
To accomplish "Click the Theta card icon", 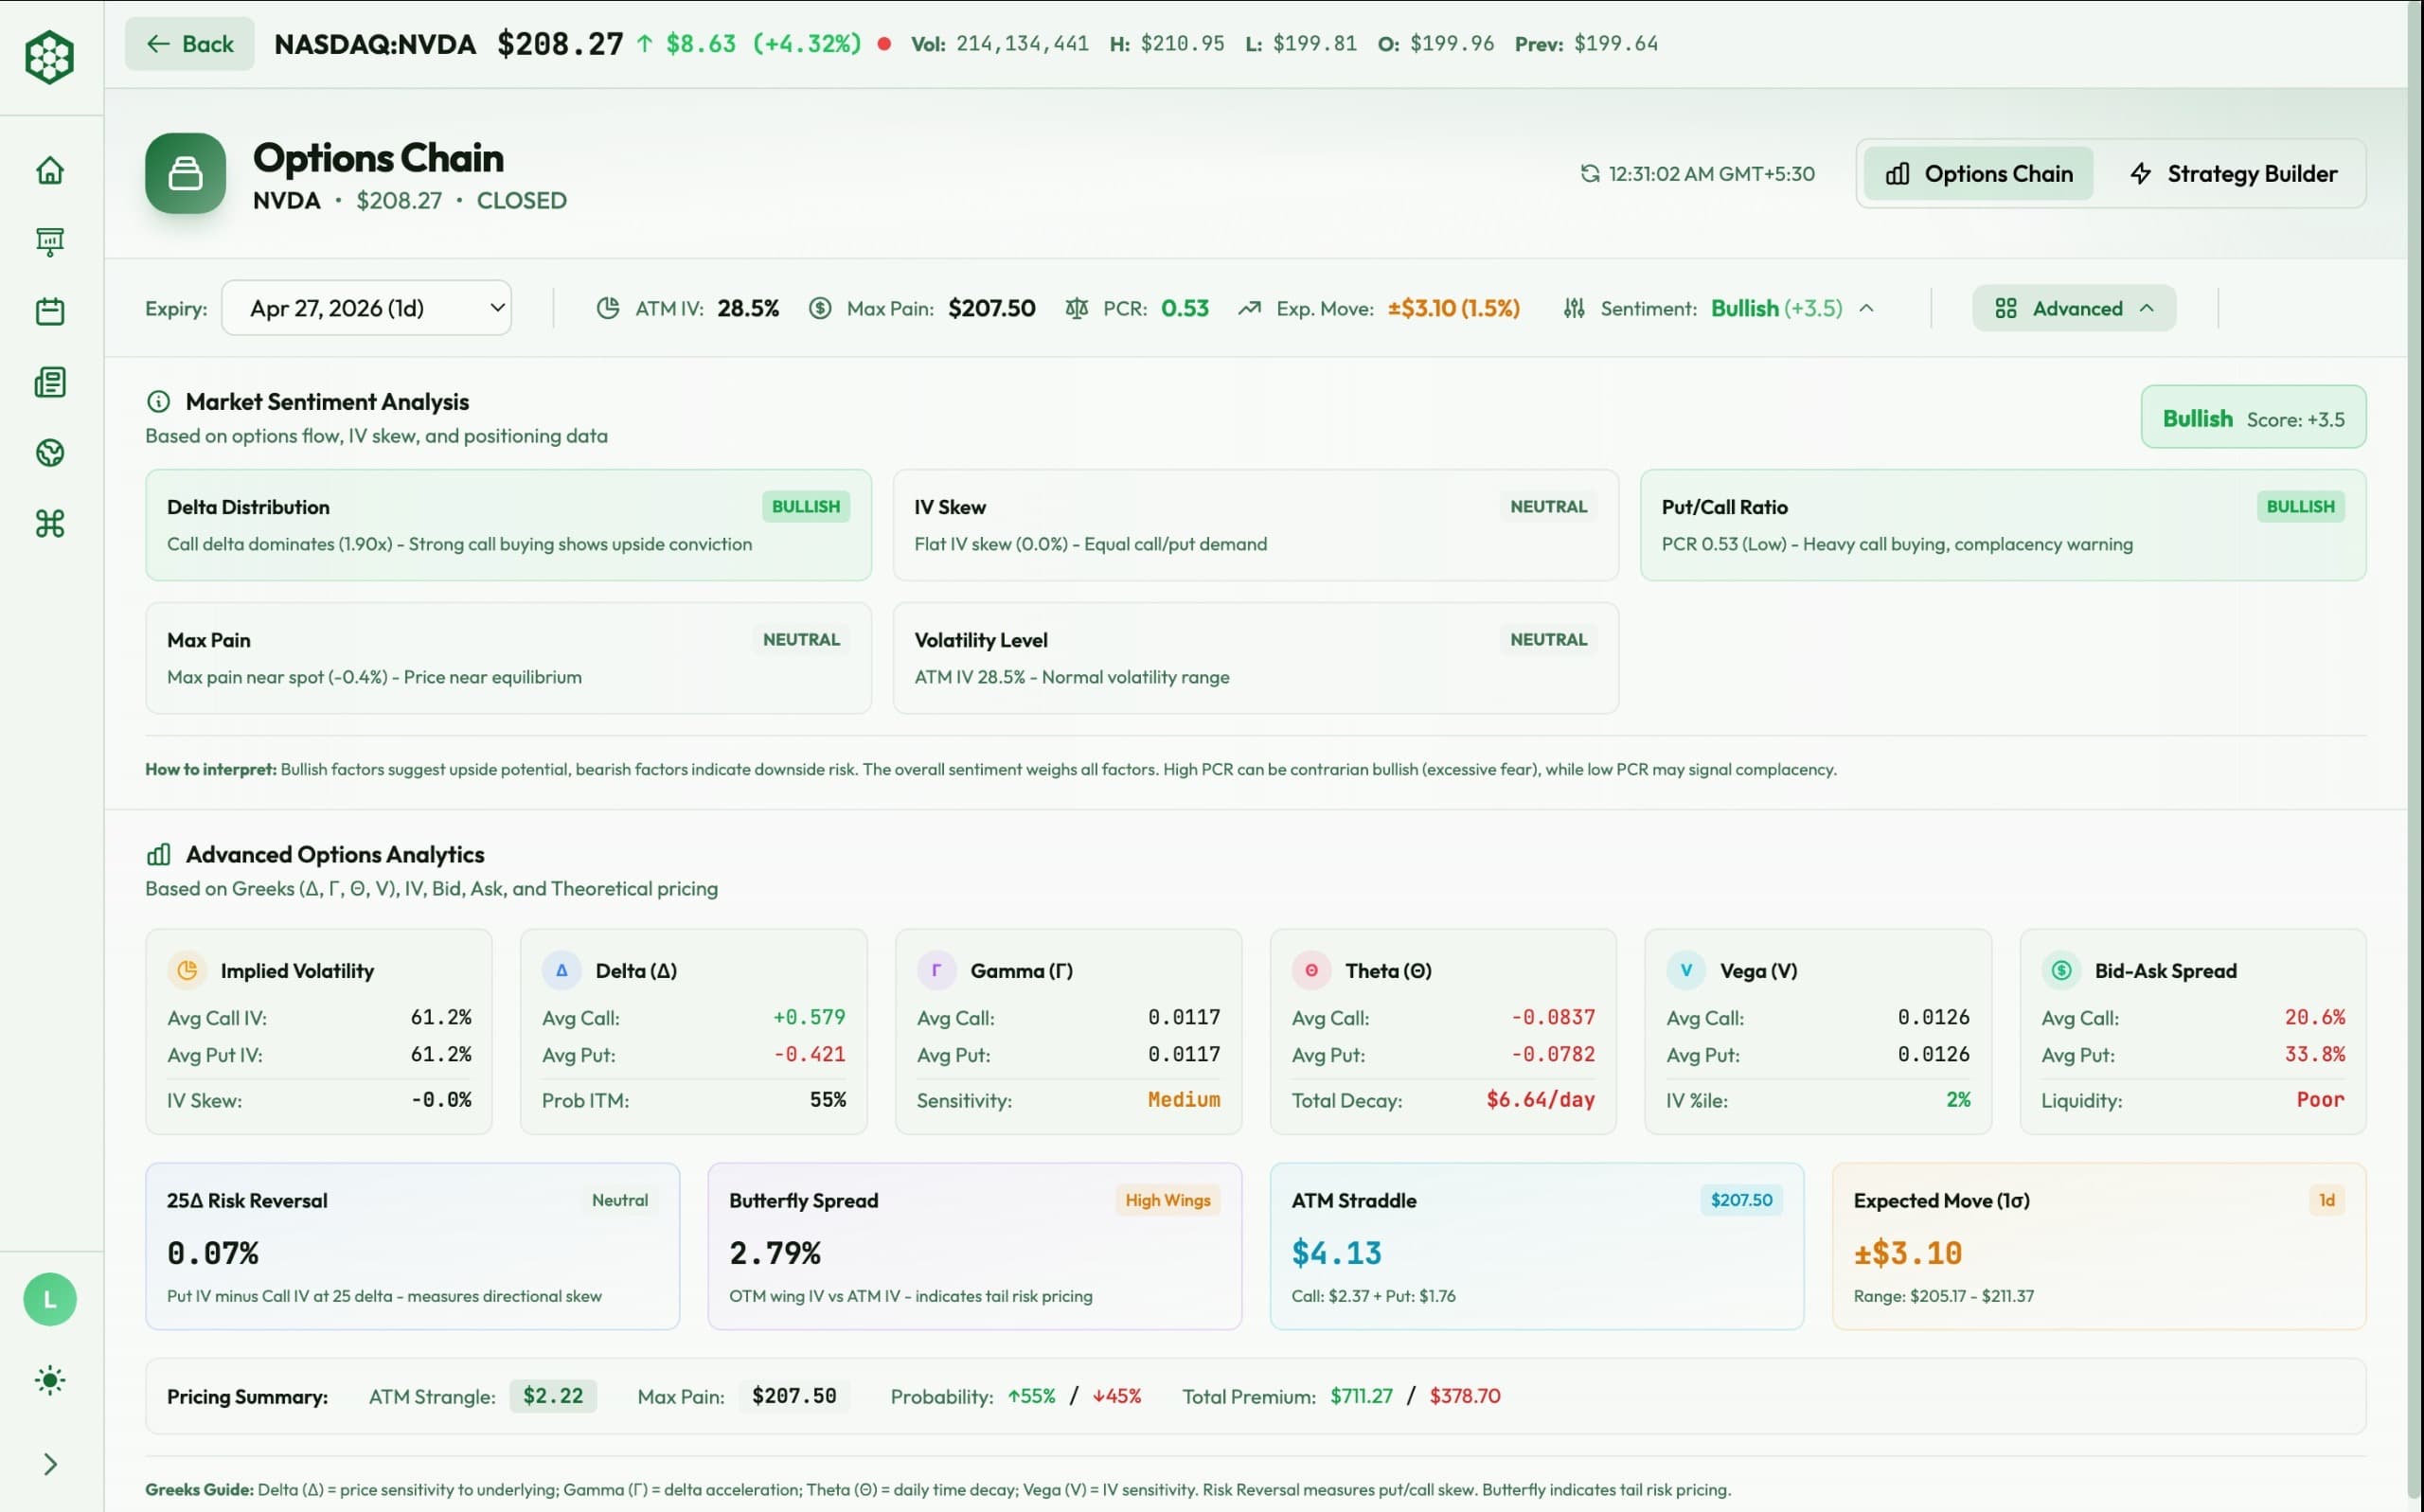I will click(x=1311, y=970).
